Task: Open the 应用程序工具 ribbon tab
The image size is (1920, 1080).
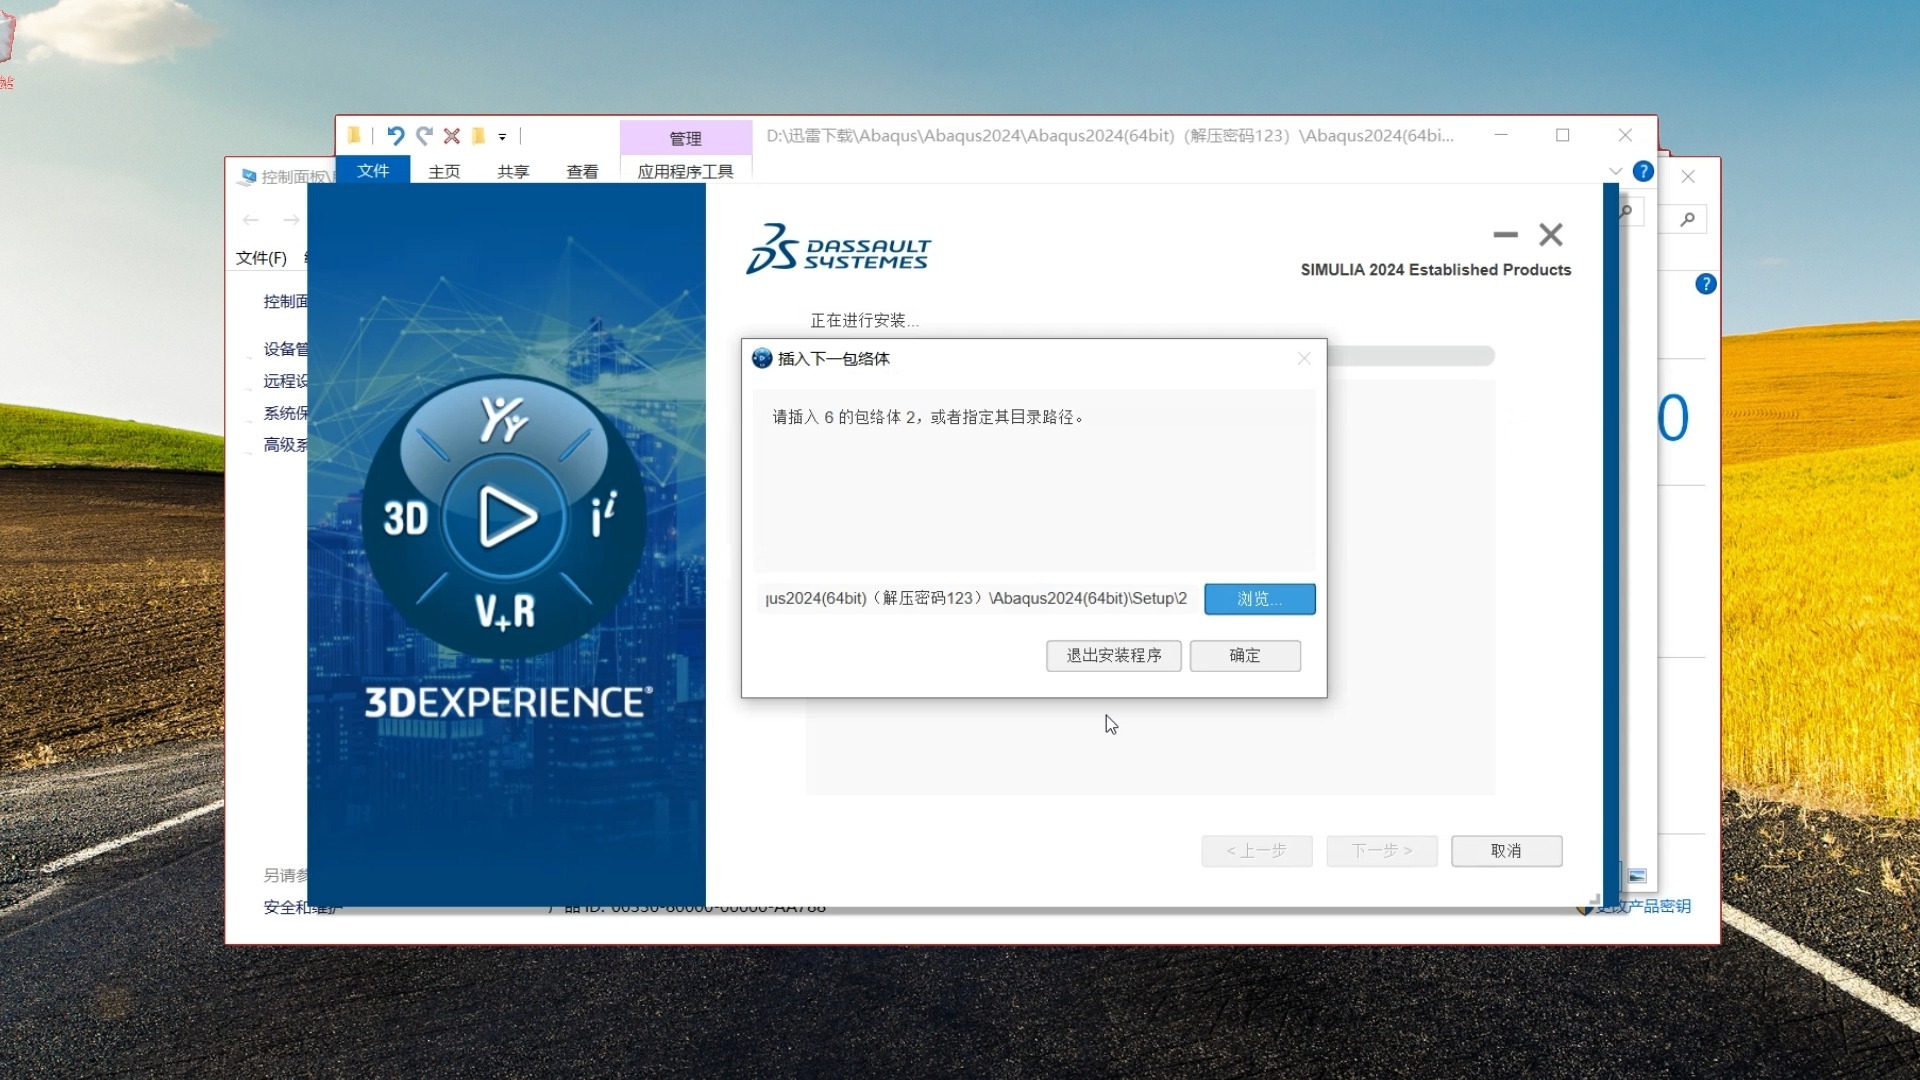Action: click(x=685, y=171)
